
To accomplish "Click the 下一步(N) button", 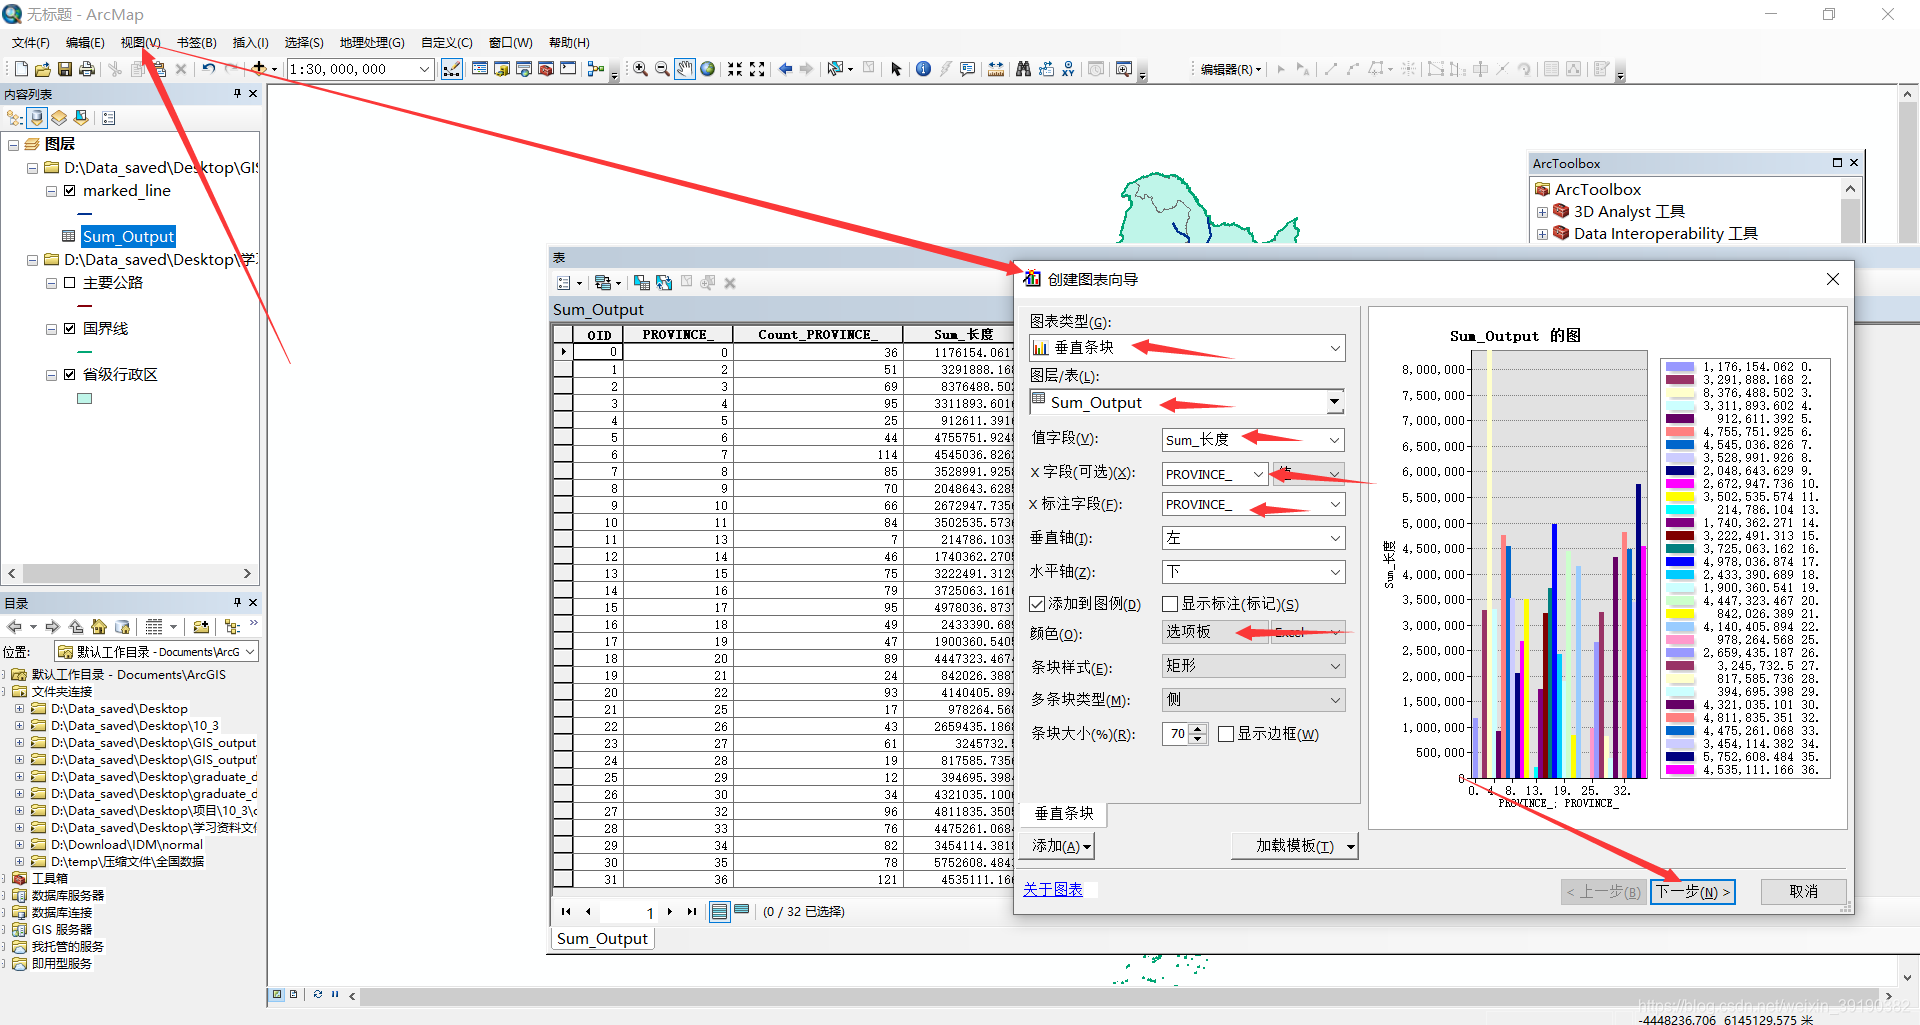I will (x=1692, y=891).
